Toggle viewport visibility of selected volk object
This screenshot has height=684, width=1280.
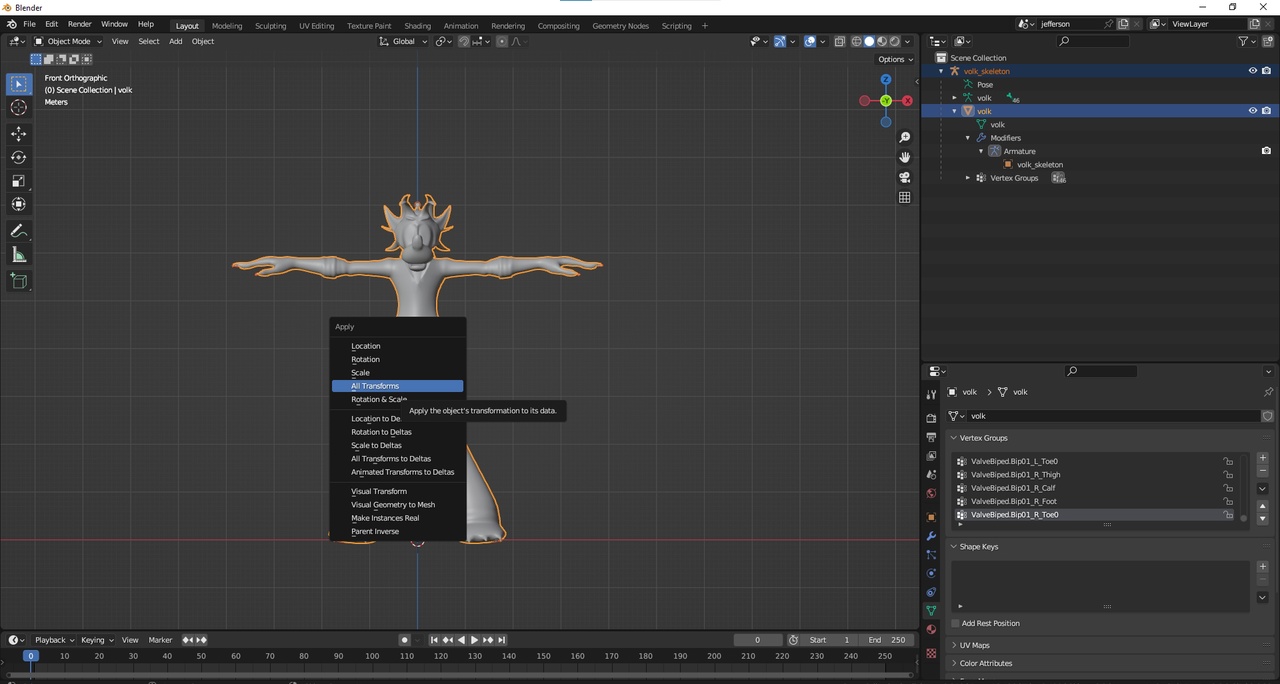click(1252, 111)
